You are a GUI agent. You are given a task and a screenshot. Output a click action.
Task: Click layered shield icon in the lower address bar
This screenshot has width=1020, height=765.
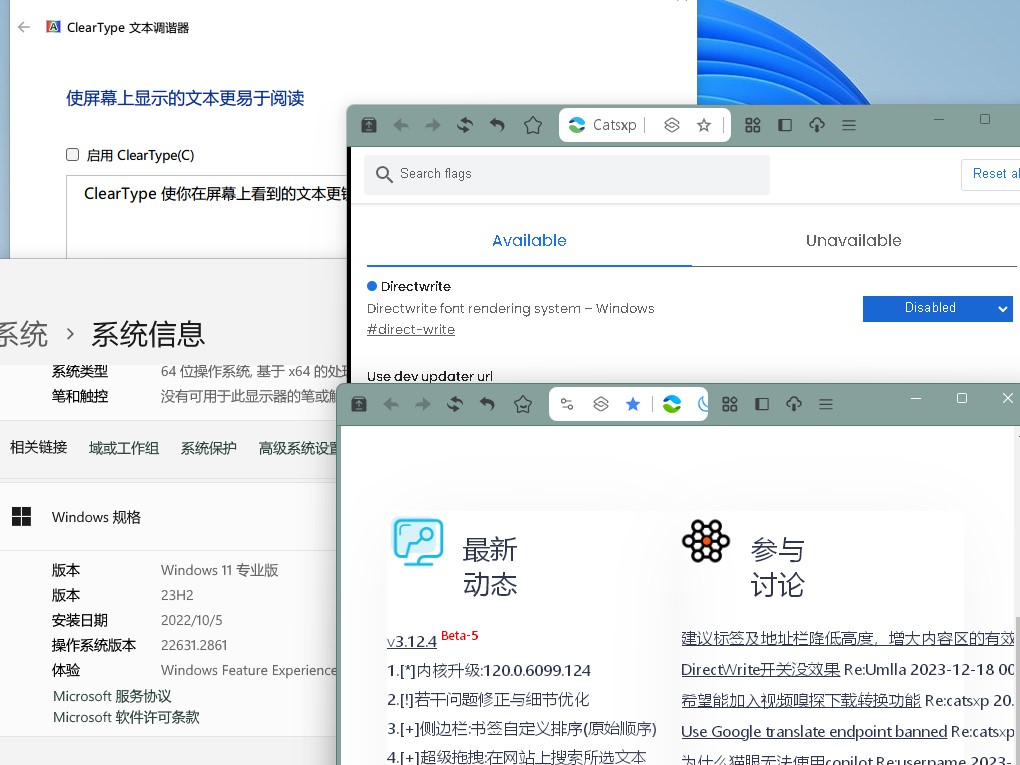[600, 405]
